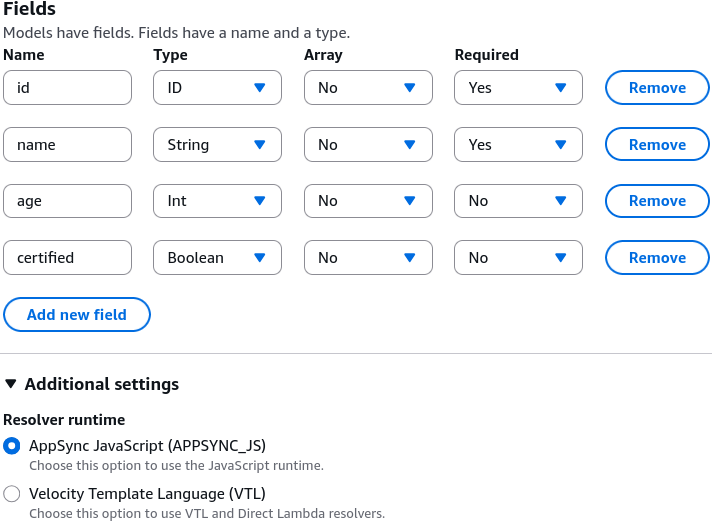Open the Type dropdown for the id field
The height and width of the screenshot is (522, 712).
click(x=217, y=88)
